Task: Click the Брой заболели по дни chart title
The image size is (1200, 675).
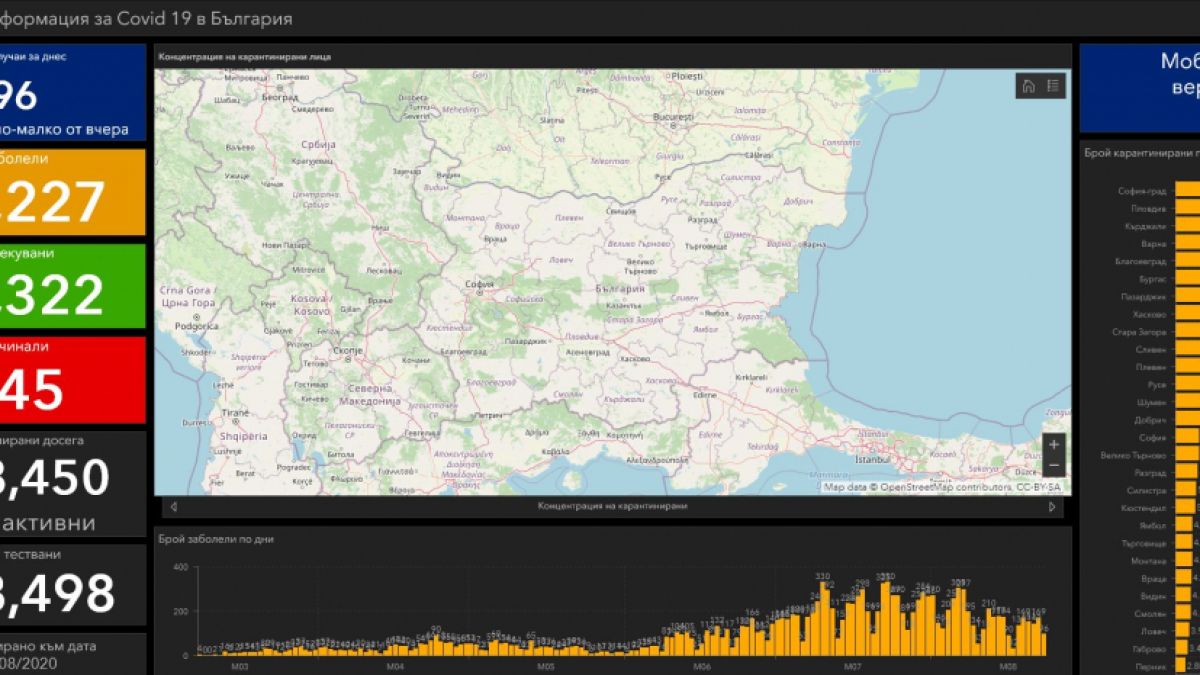Action: pos(215,539)
